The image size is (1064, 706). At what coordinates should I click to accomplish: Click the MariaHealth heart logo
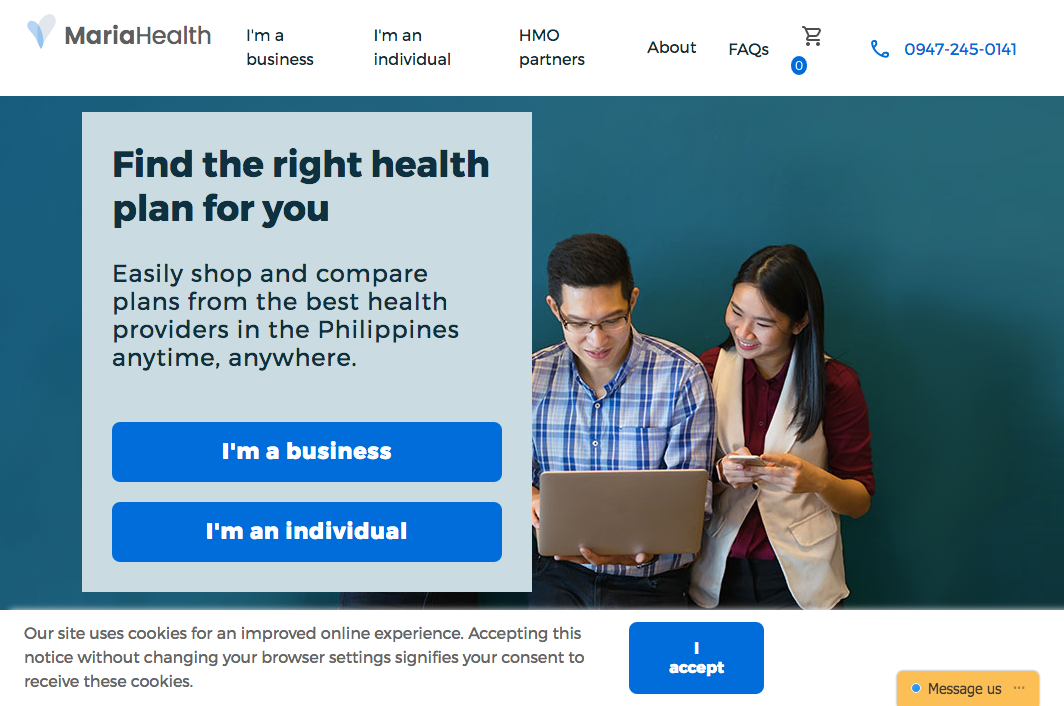click(41, 31)
